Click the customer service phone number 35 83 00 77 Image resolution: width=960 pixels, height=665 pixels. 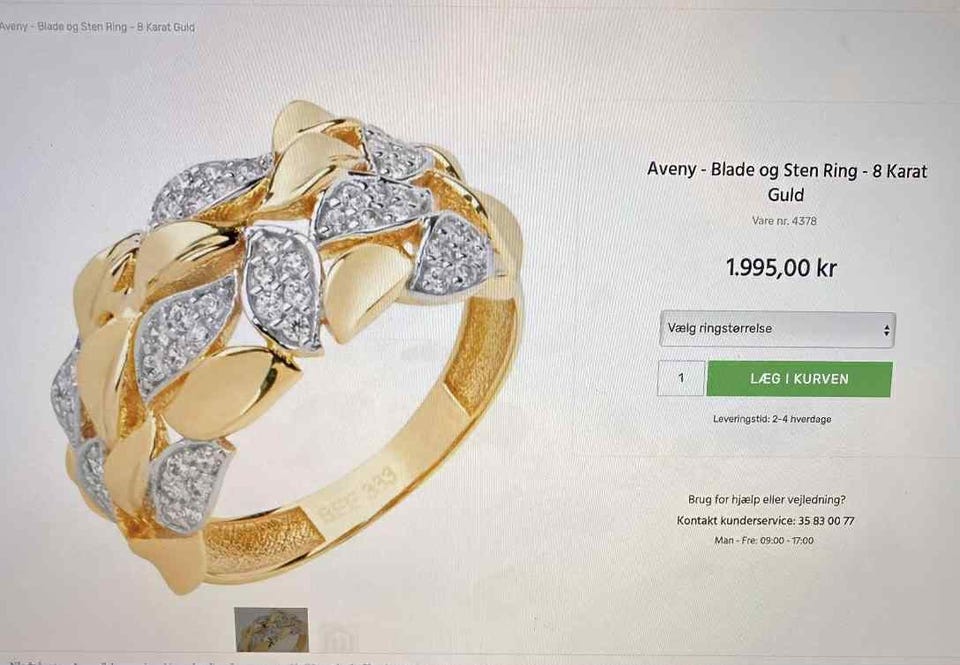pos(827,521)
